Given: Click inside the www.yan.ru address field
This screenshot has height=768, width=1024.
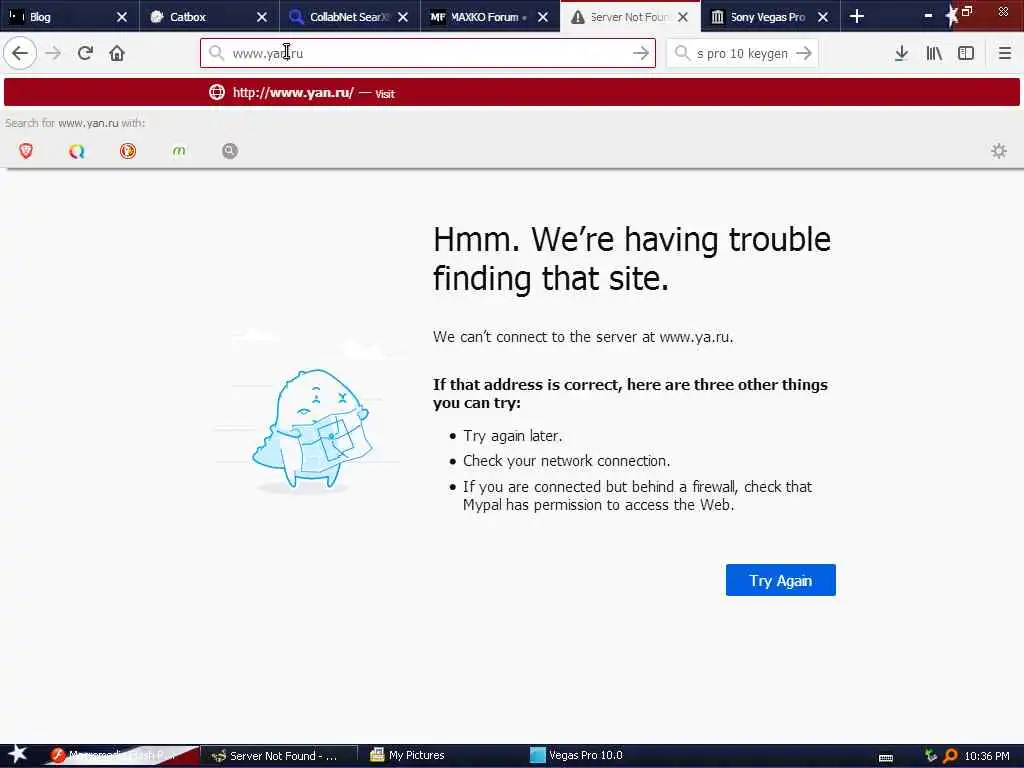Looking at the screenshot, I should 428,53.
